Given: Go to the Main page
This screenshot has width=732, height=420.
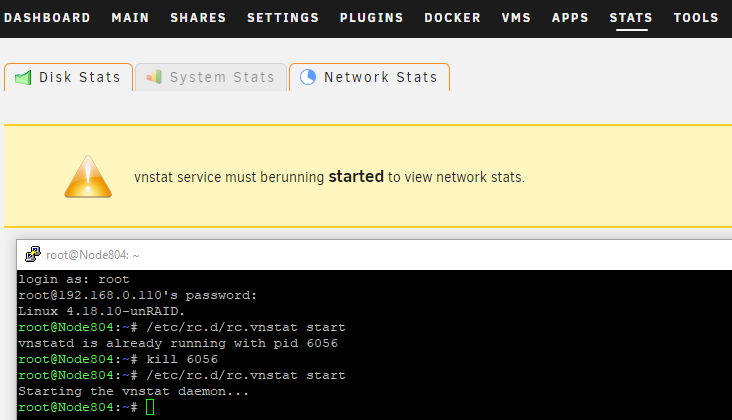Looking at the screenshot, I should point(130,18).
